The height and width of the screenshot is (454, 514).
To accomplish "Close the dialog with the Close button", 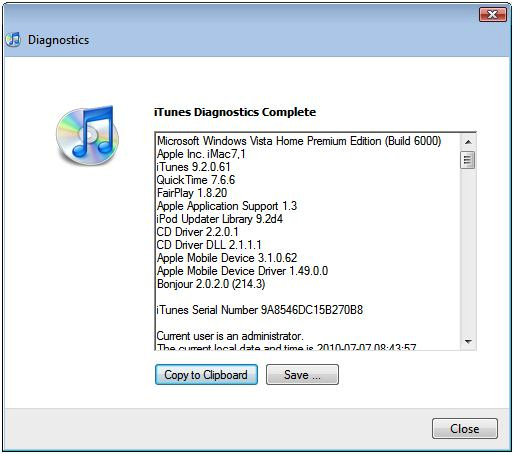I will (x=465, y=429).
